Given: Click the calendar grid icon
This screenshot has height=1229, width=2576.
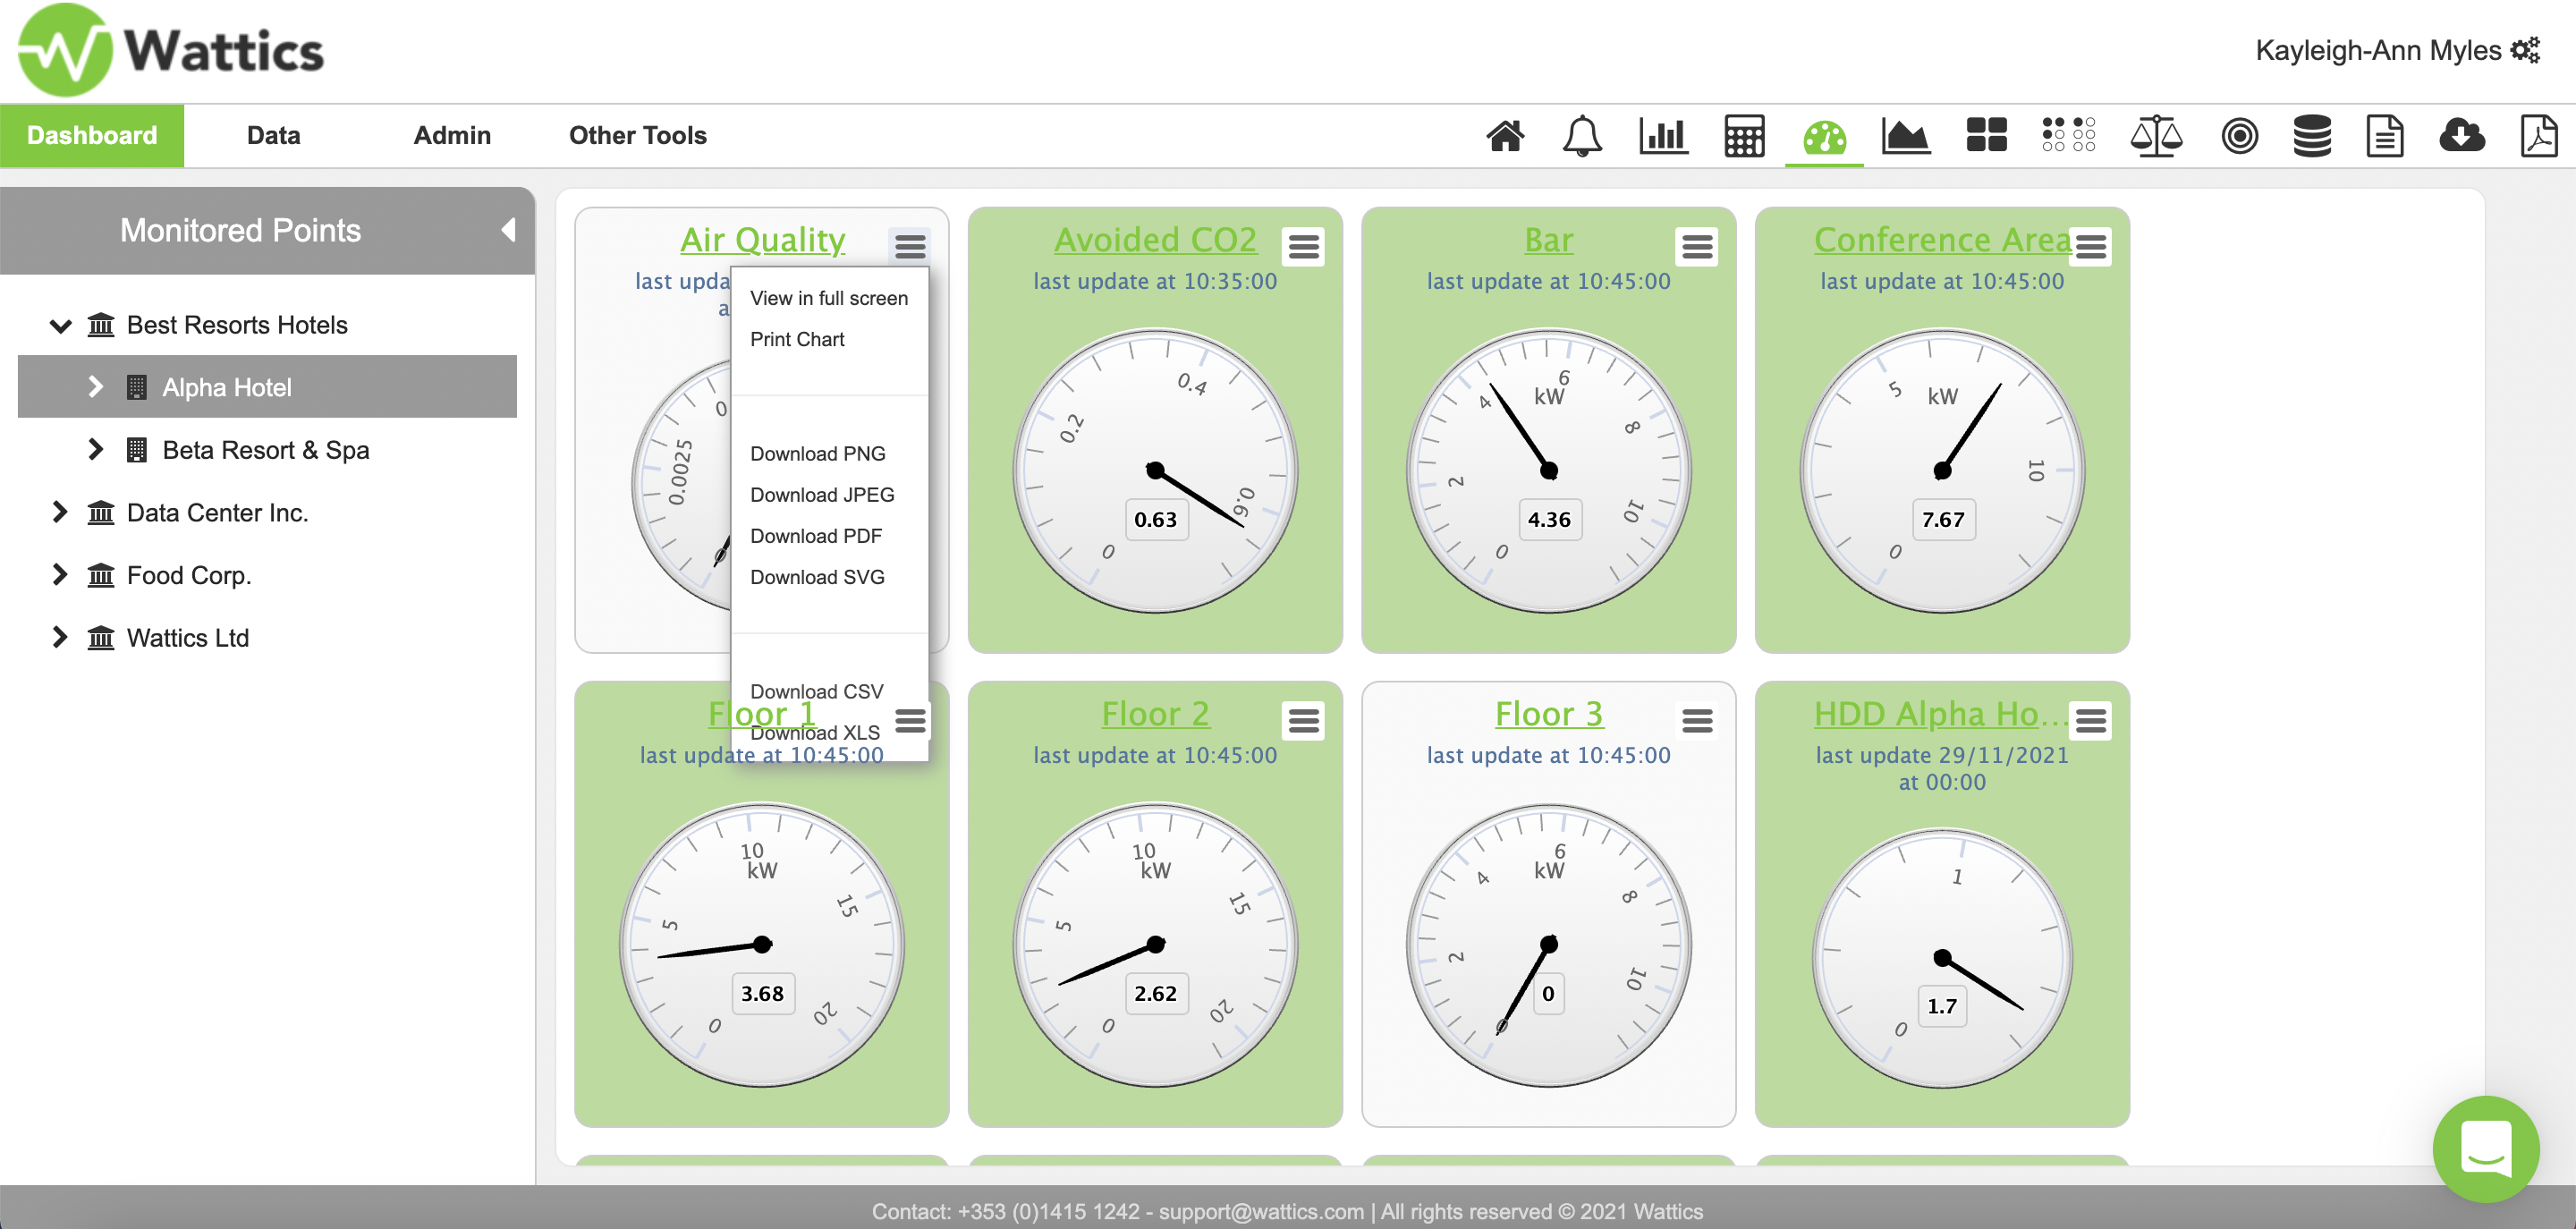Looking at the screenshot, I should click(1744, 136).
